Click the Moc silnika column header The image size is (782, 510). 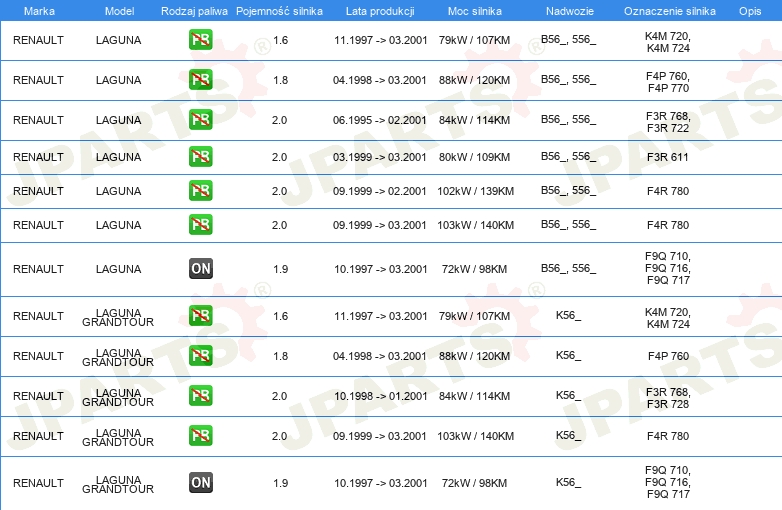coord(475,11)
